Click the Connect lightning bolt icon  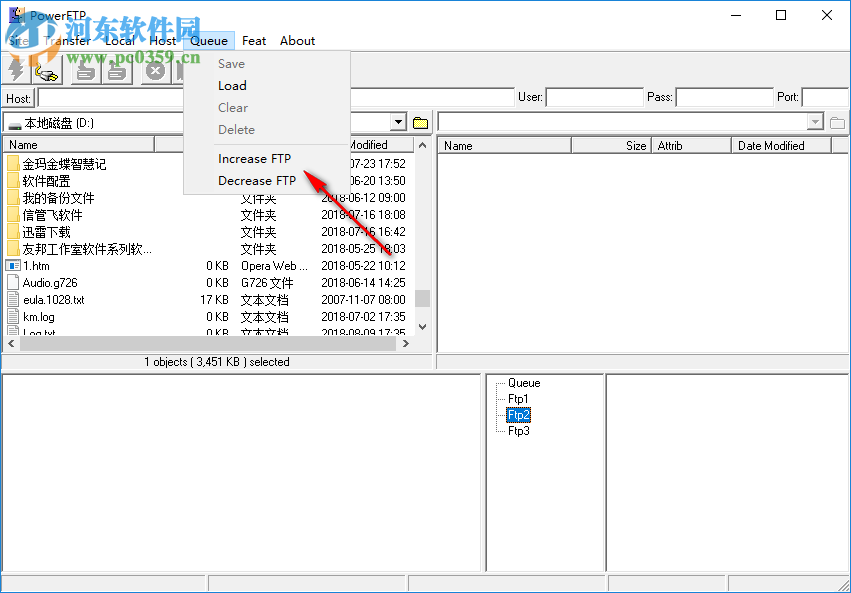(17, 71)
